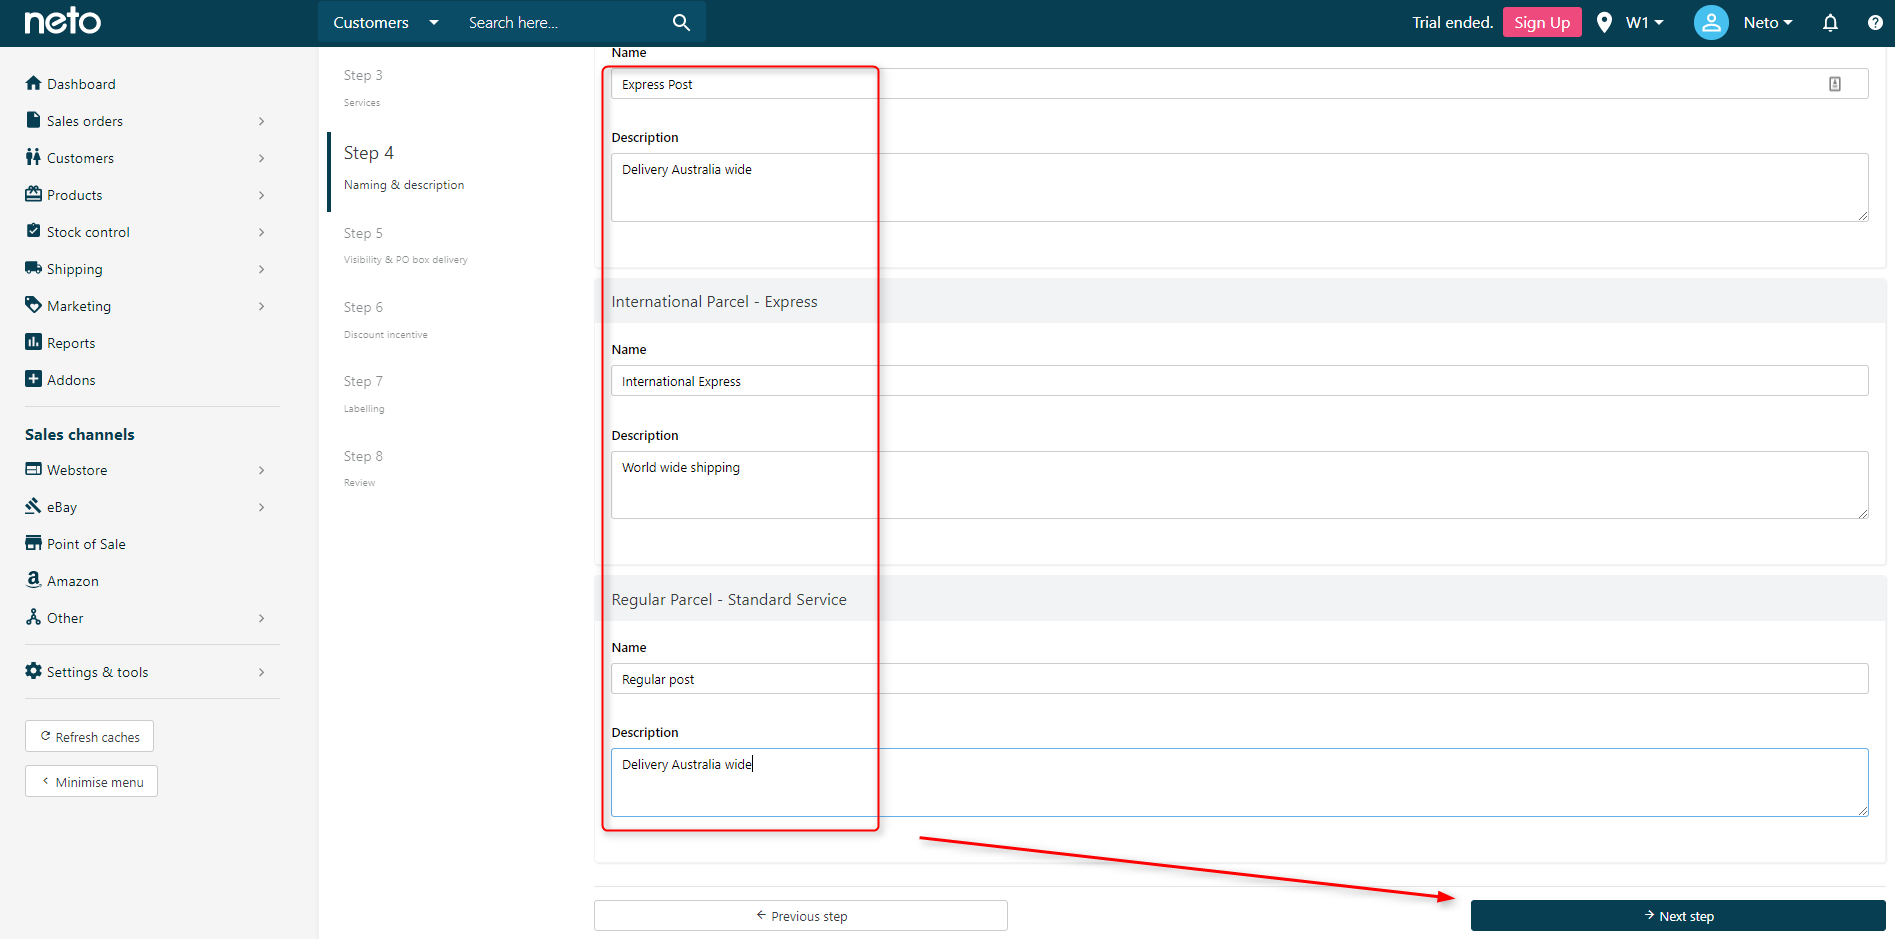The height and width of the screenshot is (939, 1895).
Task: Open Reports from the sidebar
Action: [x=71, y=343]
